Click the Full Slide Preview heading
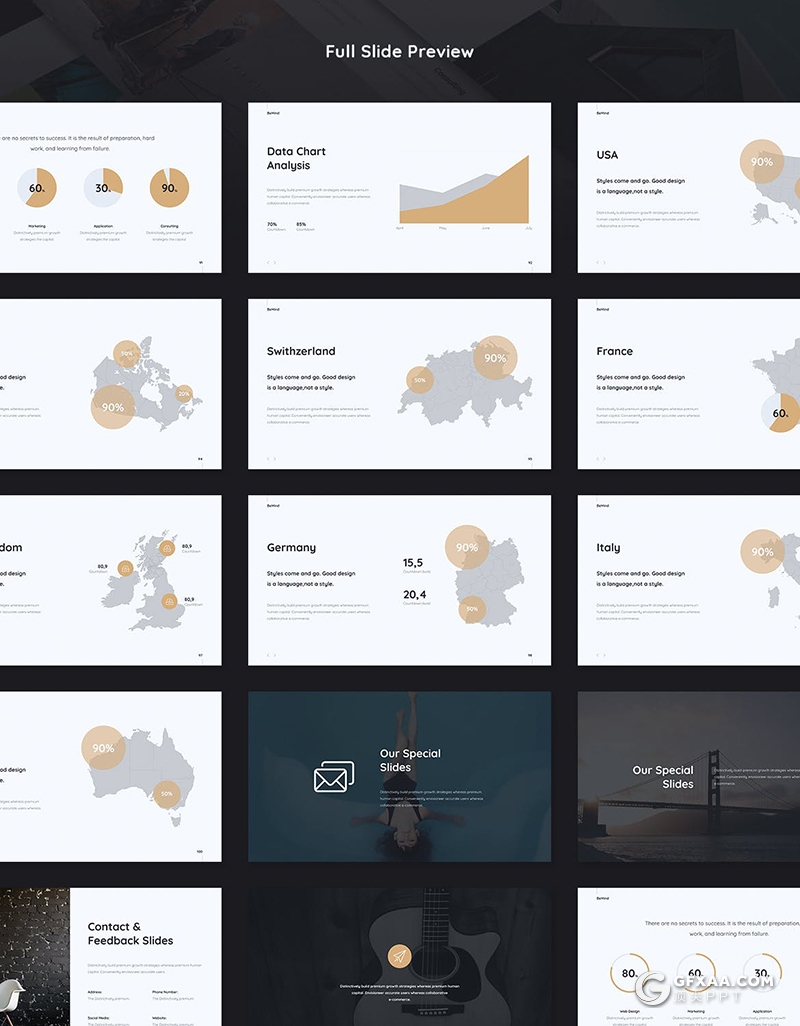The width and height of the screenshot is (800, 1026). coord(399,51)
